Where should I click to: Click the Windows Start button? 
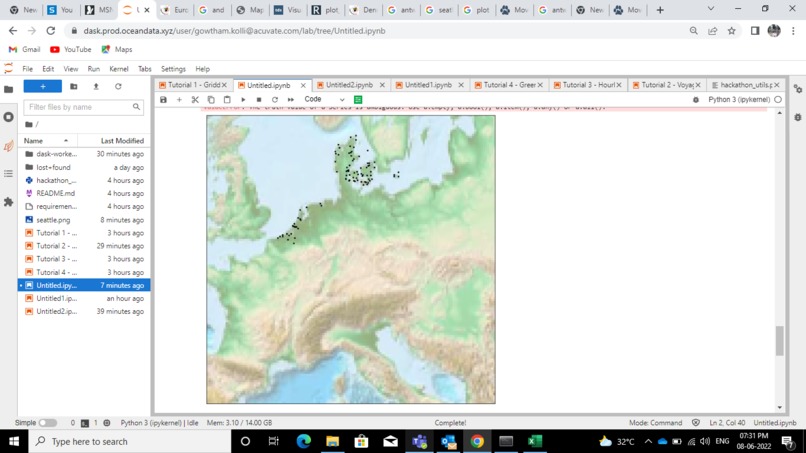click(14, 441)
